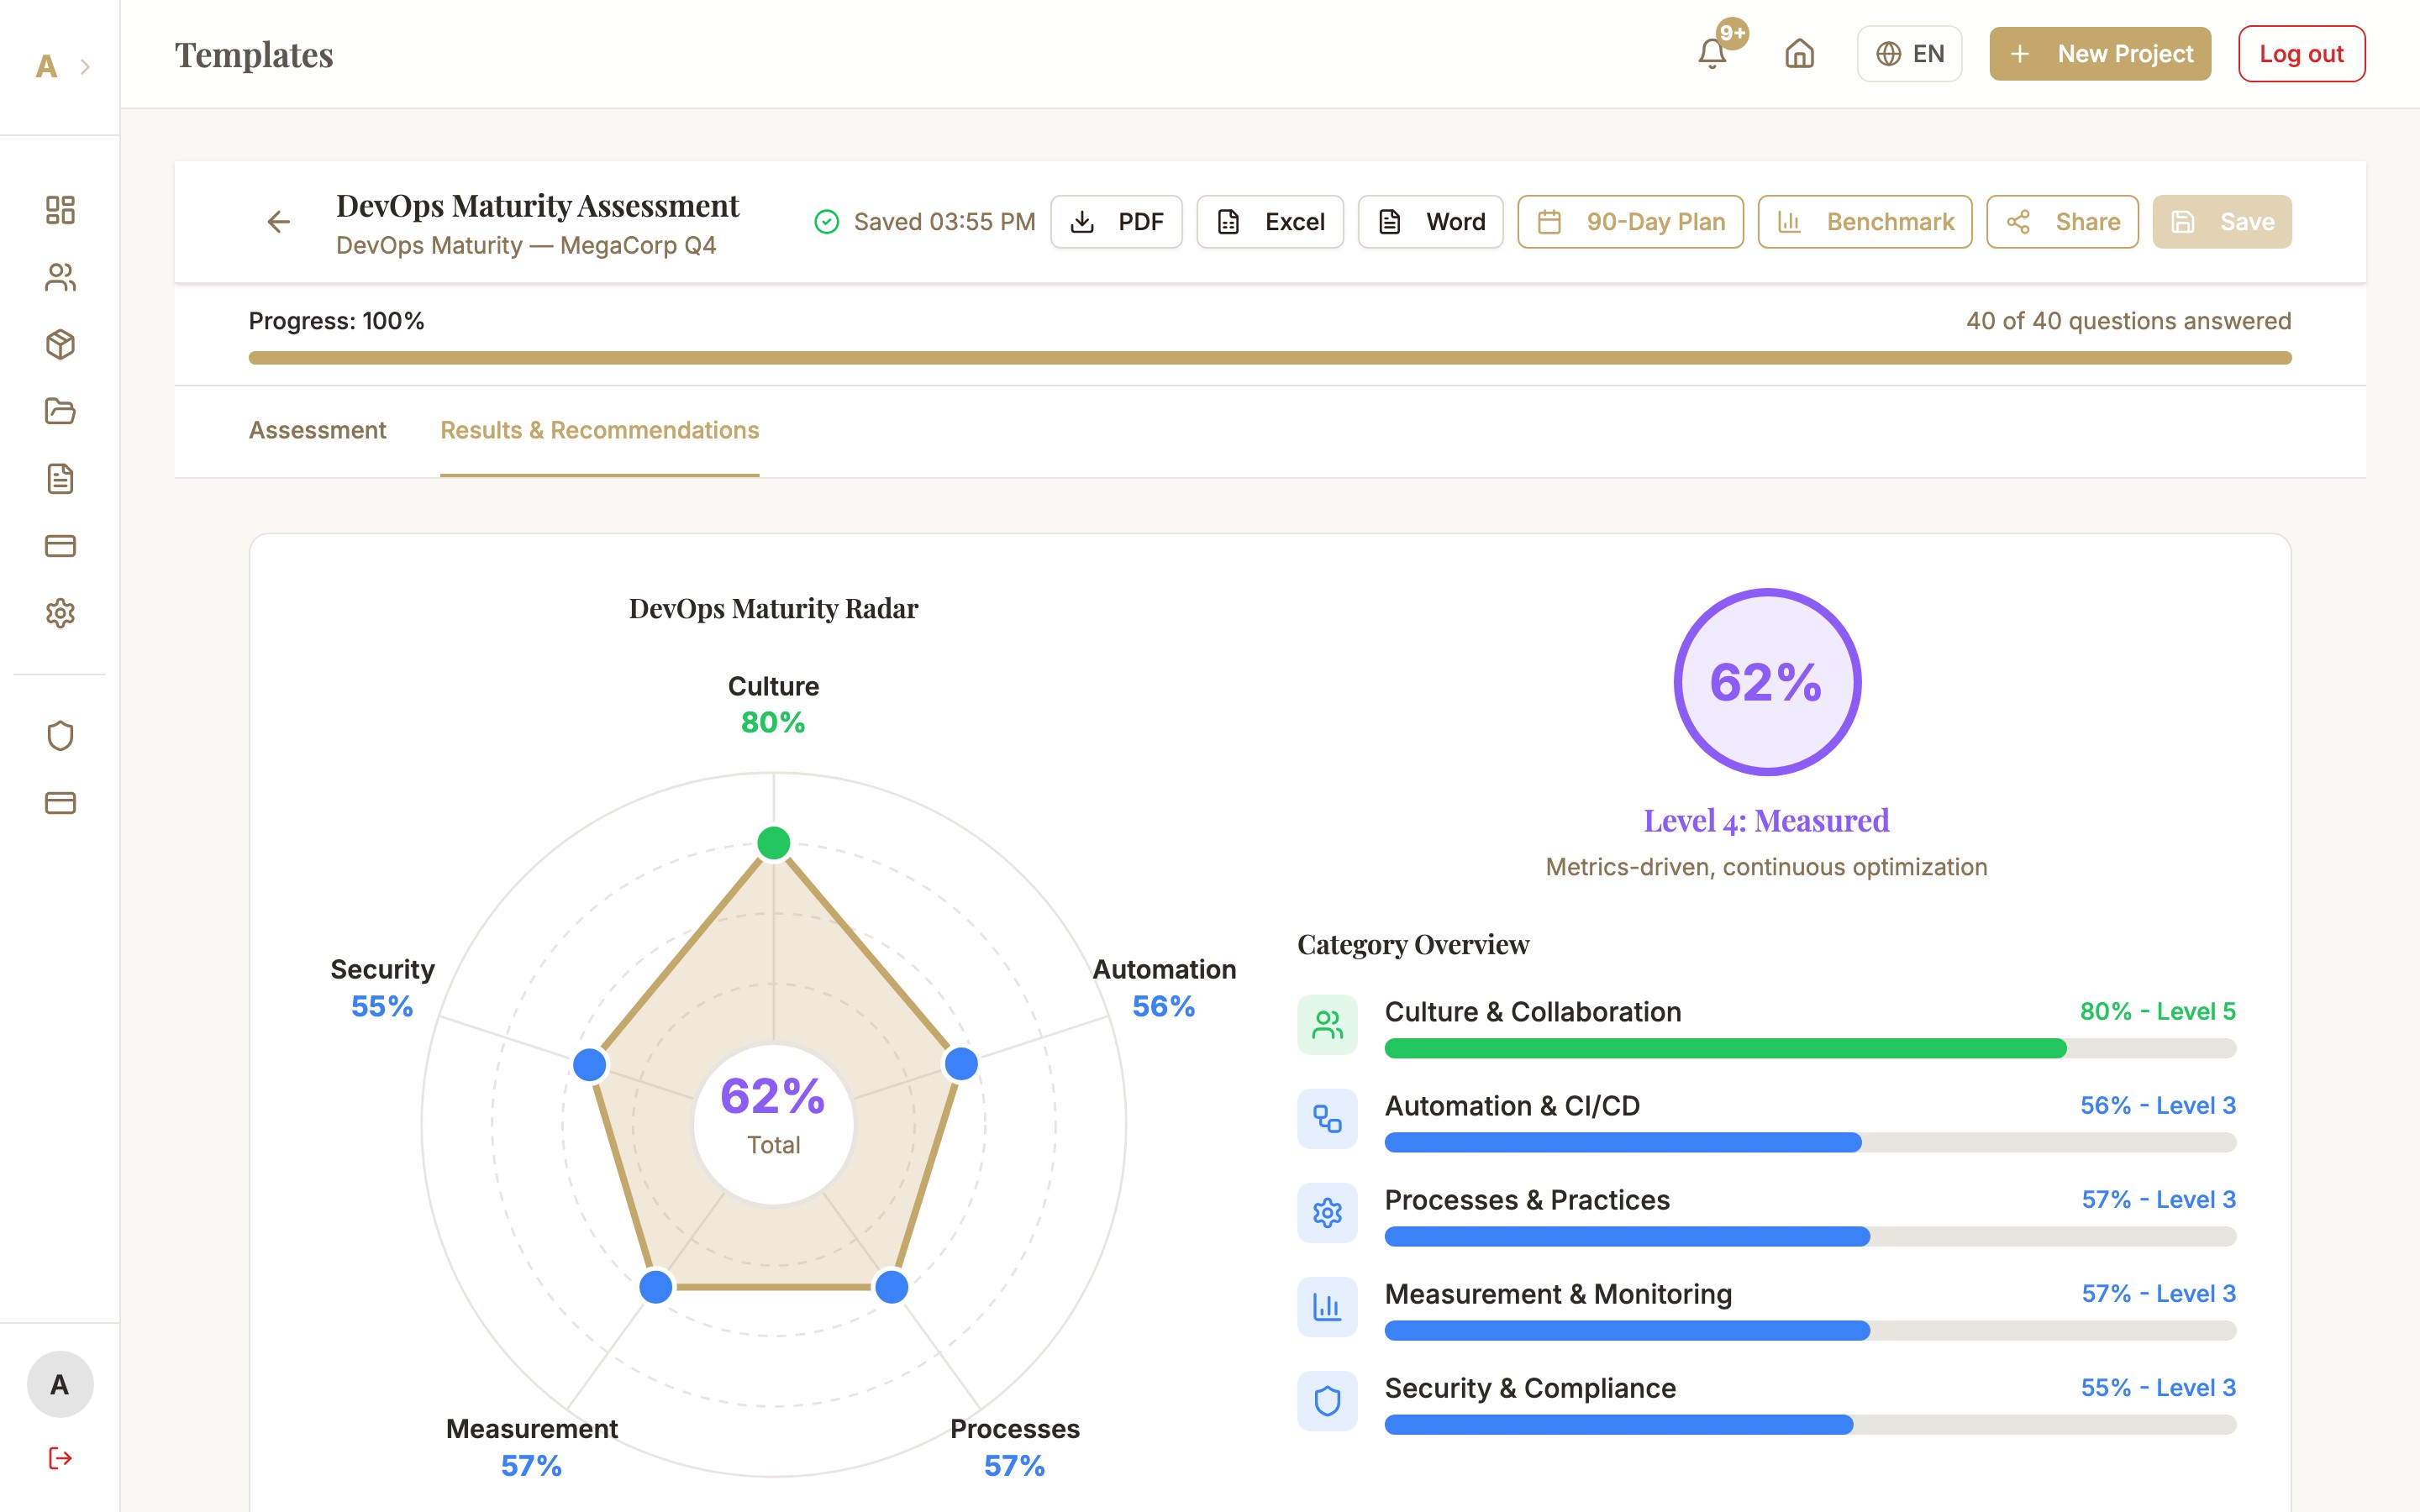This screenshot has height=1512, width=2420.
Task: Click the Templates page title
Action: click(254, 54)
